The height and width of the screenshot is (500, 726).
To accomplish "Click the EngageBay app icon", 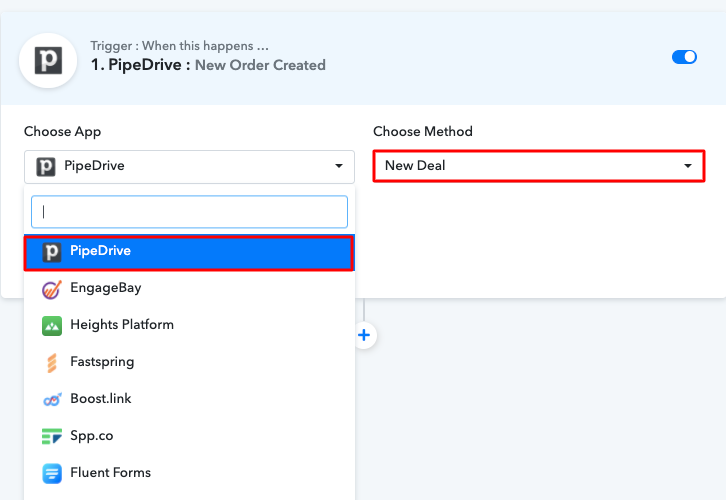I will pos(52,289).
